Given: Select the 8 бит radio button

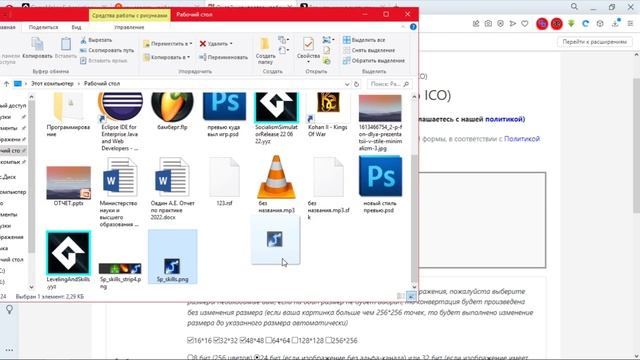Looking at the screenshot, I should point(190,358).
